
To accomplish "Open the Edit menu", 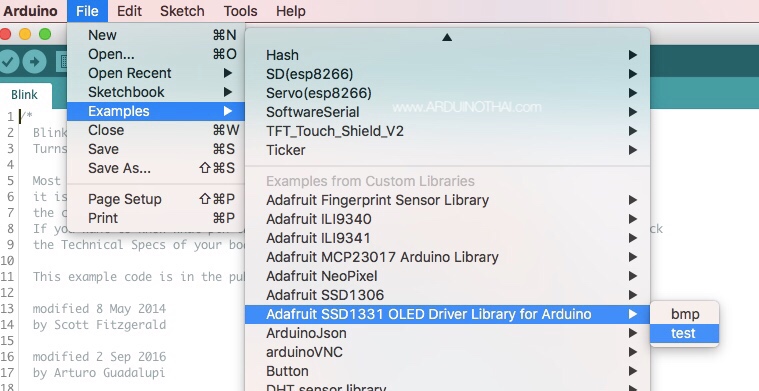I will 129,11.
